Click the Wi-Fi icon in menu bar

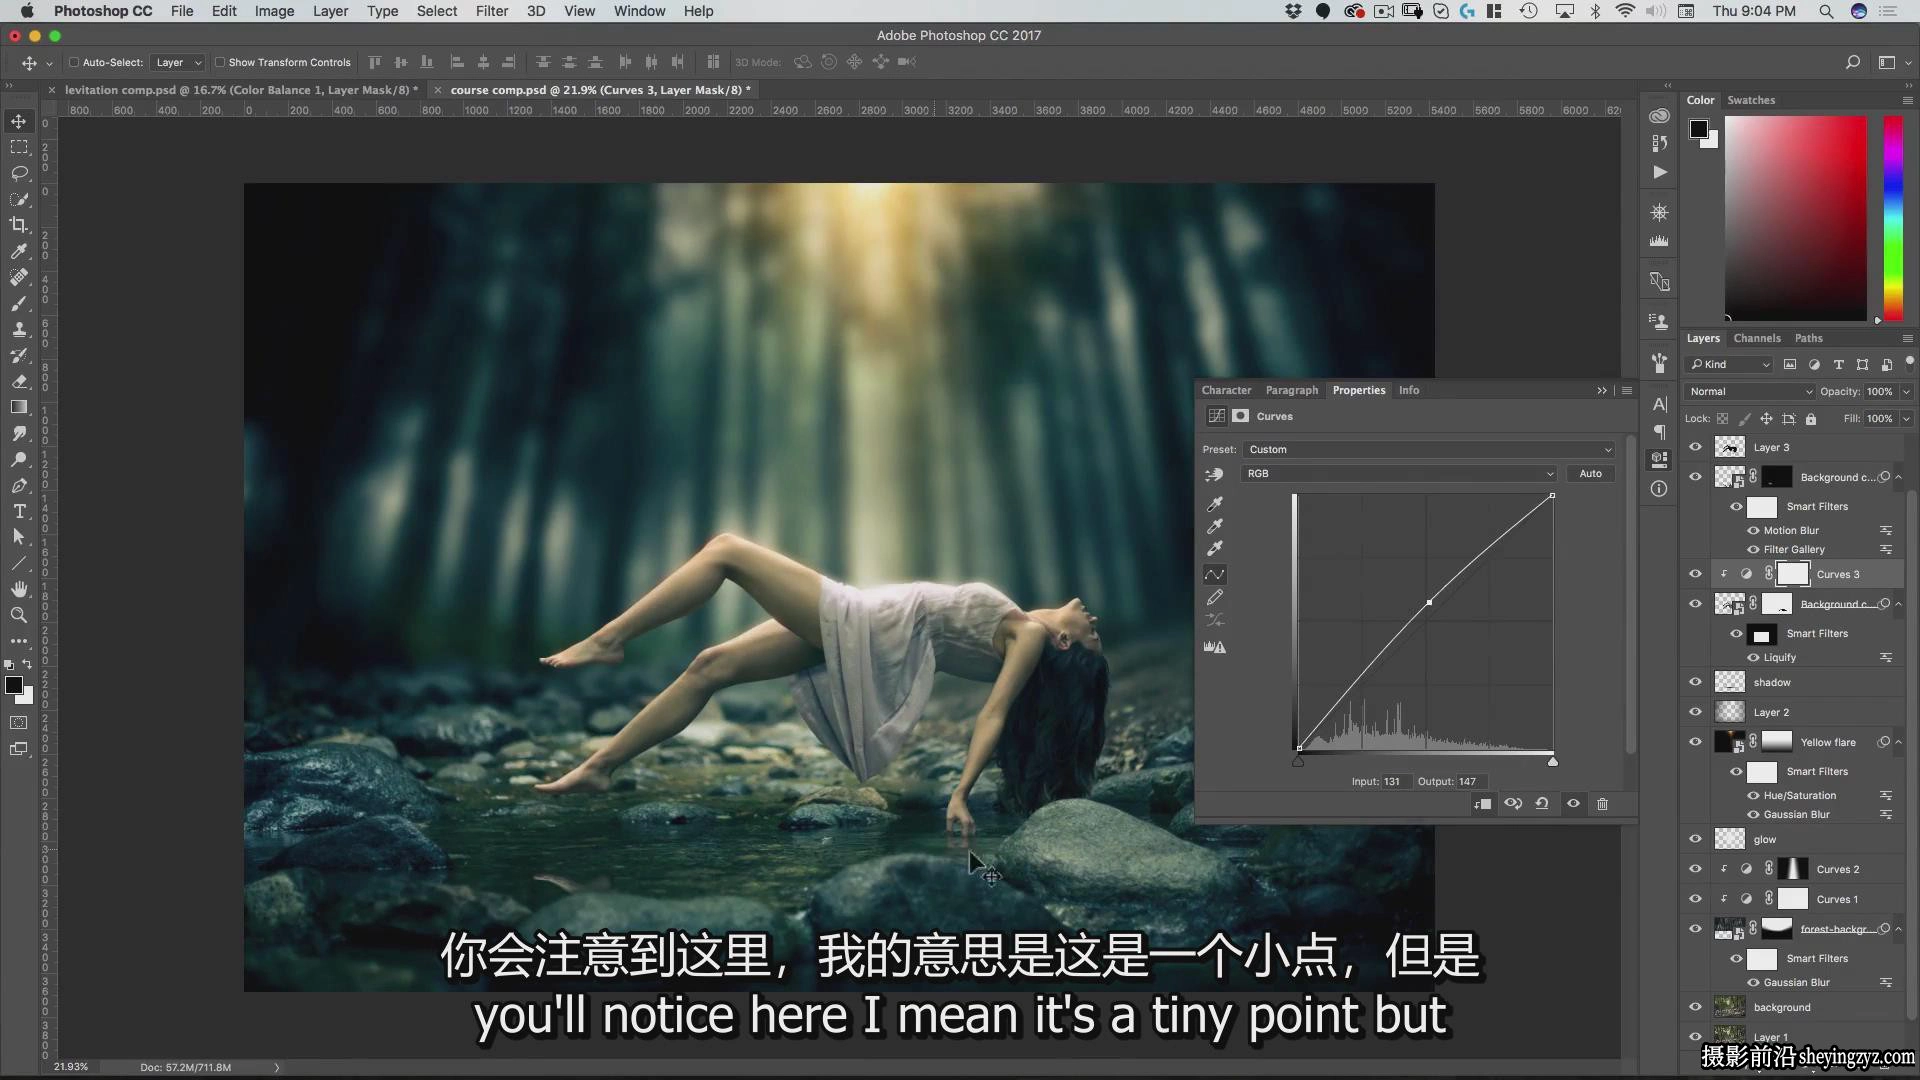(x=1625, y=11)
